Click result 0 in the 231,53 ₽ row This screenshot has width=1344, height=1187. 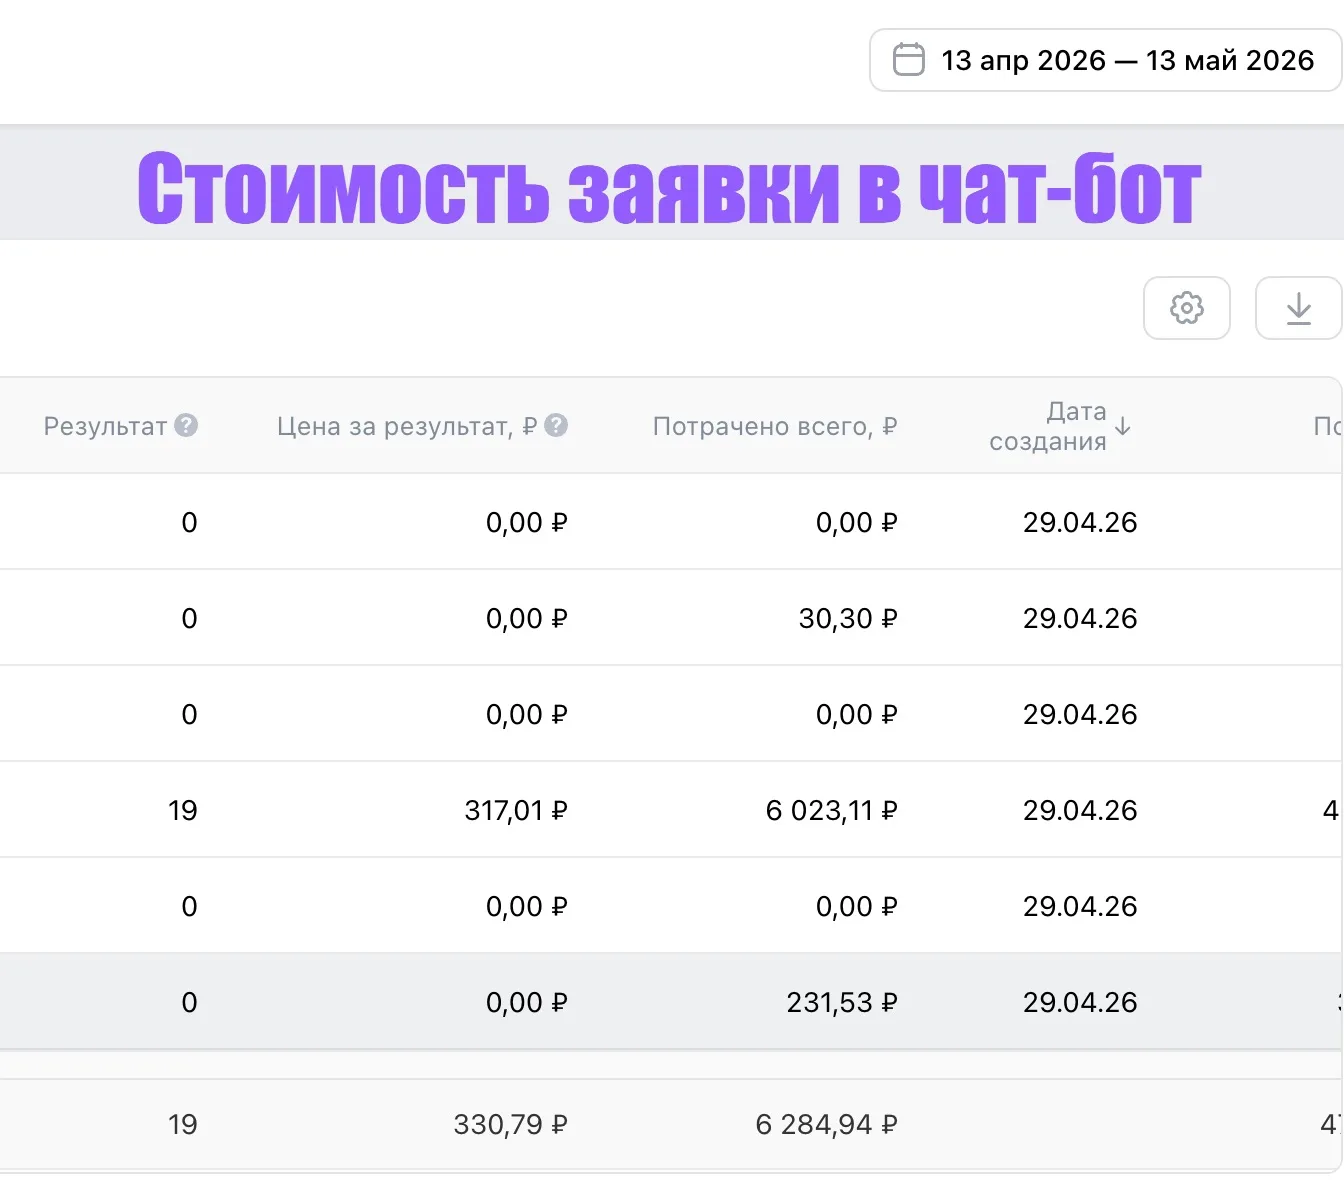tap(189, 1002)
